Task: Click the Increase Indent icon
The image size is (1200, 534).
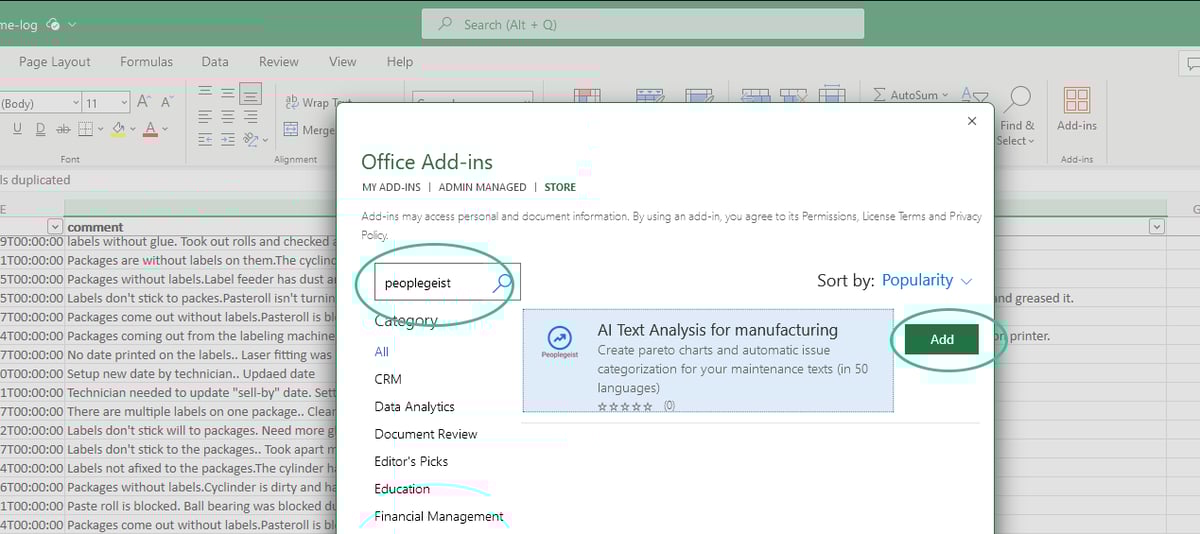Action: click(227, 140)
